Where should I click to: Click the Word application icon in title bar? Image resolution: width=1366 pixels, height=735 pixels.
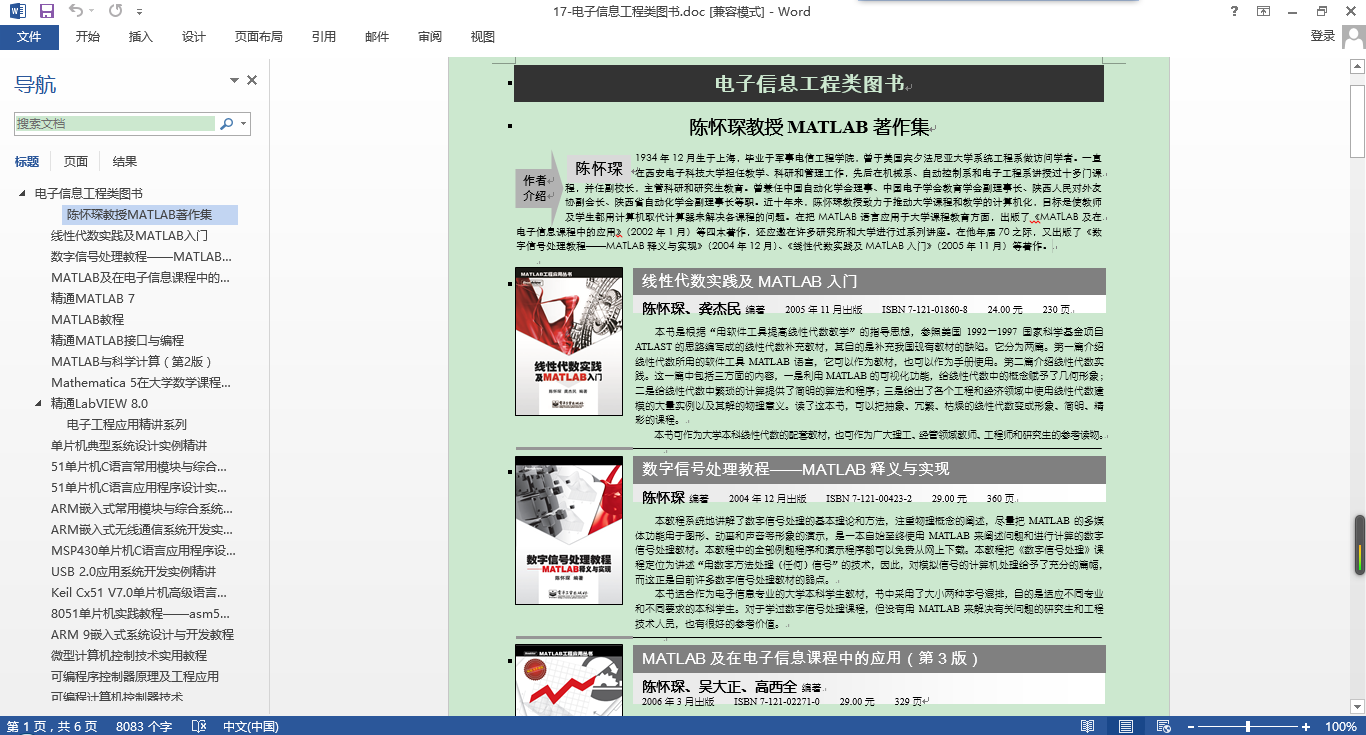pos(16,11)
